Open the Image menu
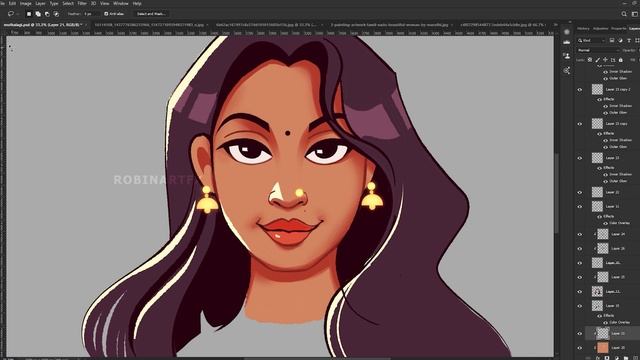Viewport: 640px width, 360px height. pos(26,3)
